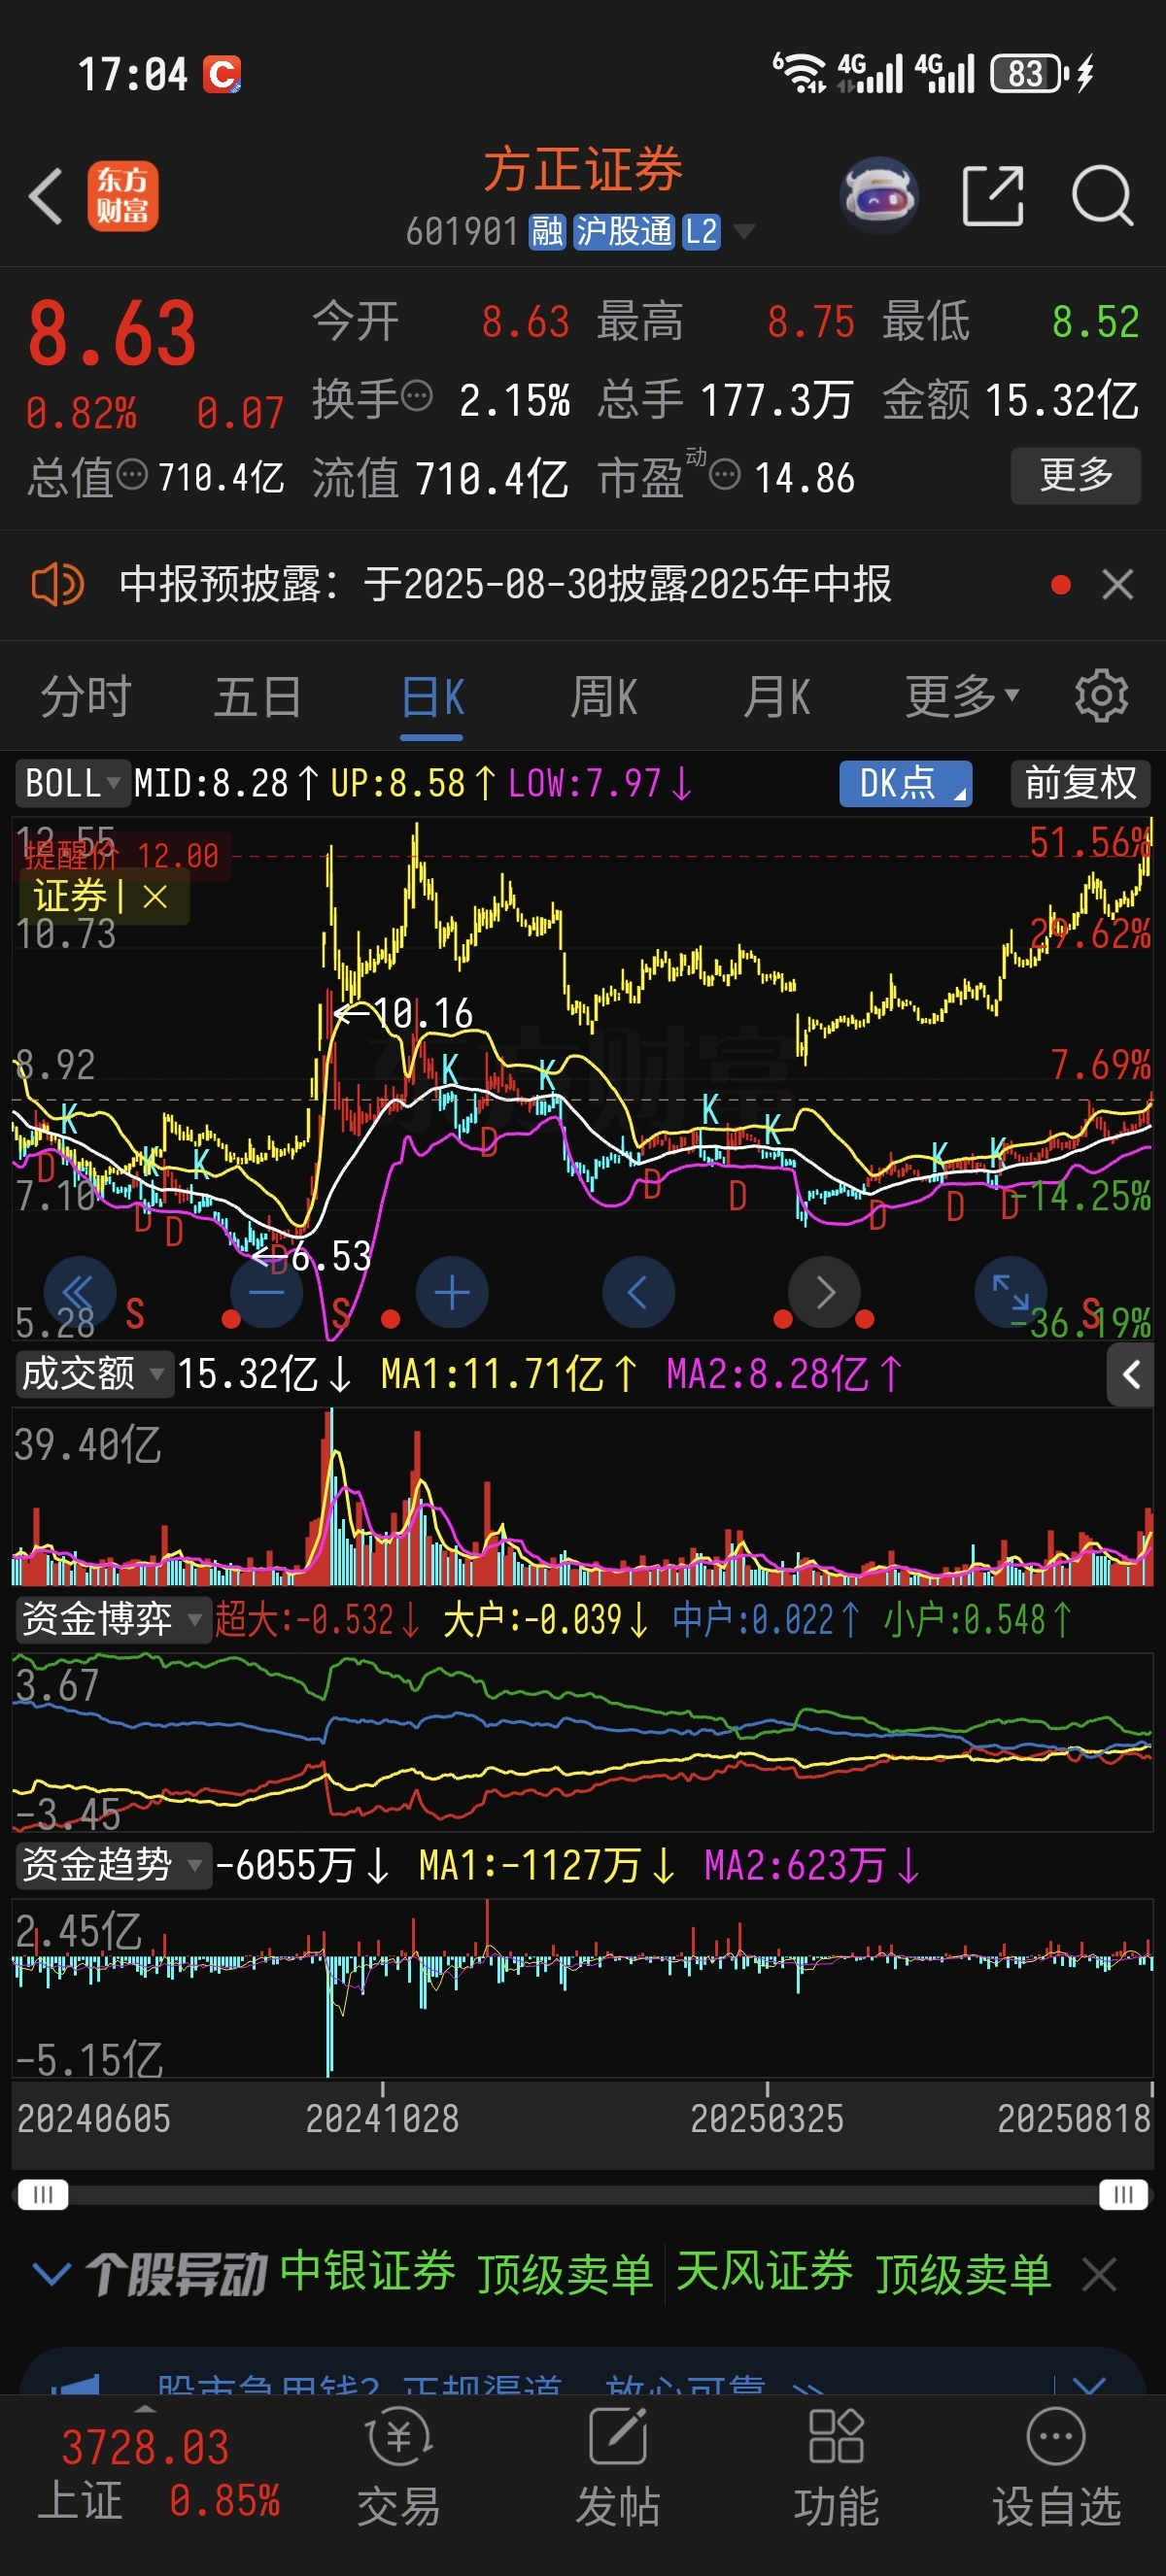Open 资金博弈 indicator dropdown
Viewport: 1166px width, 2576px height.
pos(112,1619)
